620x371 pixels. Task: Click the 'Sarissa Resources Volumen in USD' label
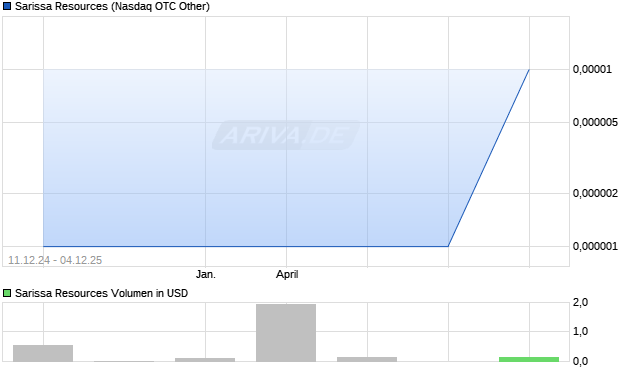pyautogui.click(x=101, y=293)
